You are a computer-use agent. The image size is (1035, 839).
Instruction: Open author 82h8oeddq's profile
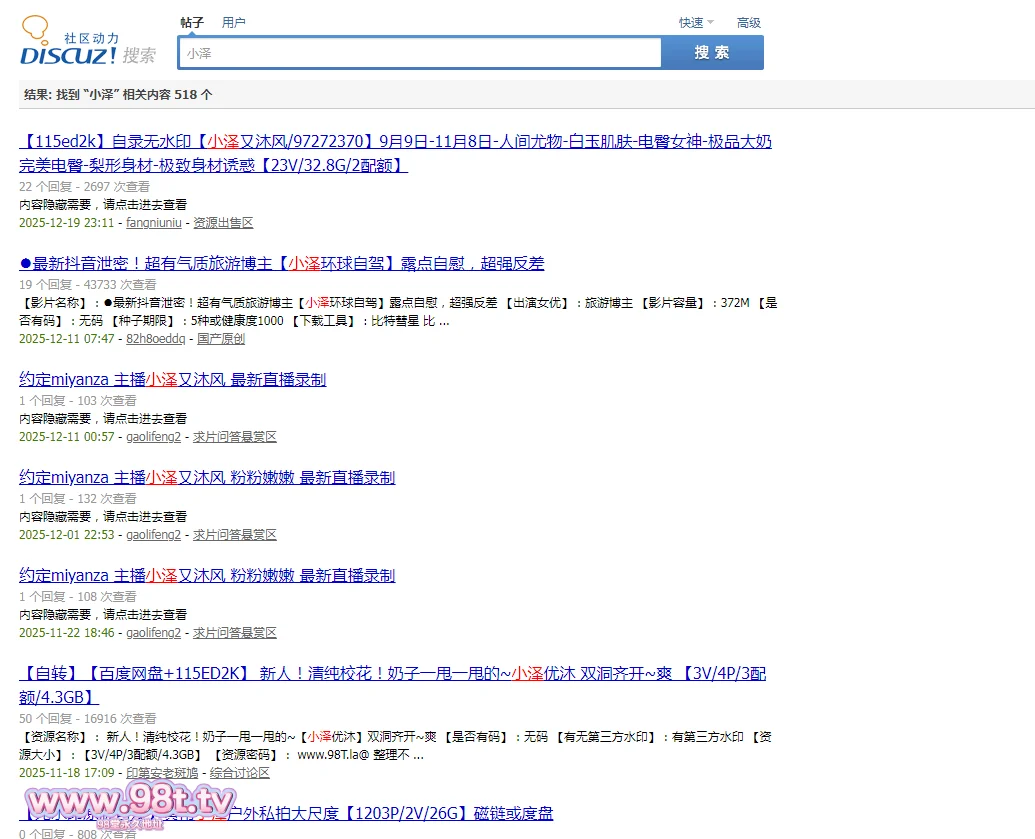point(155,339)
